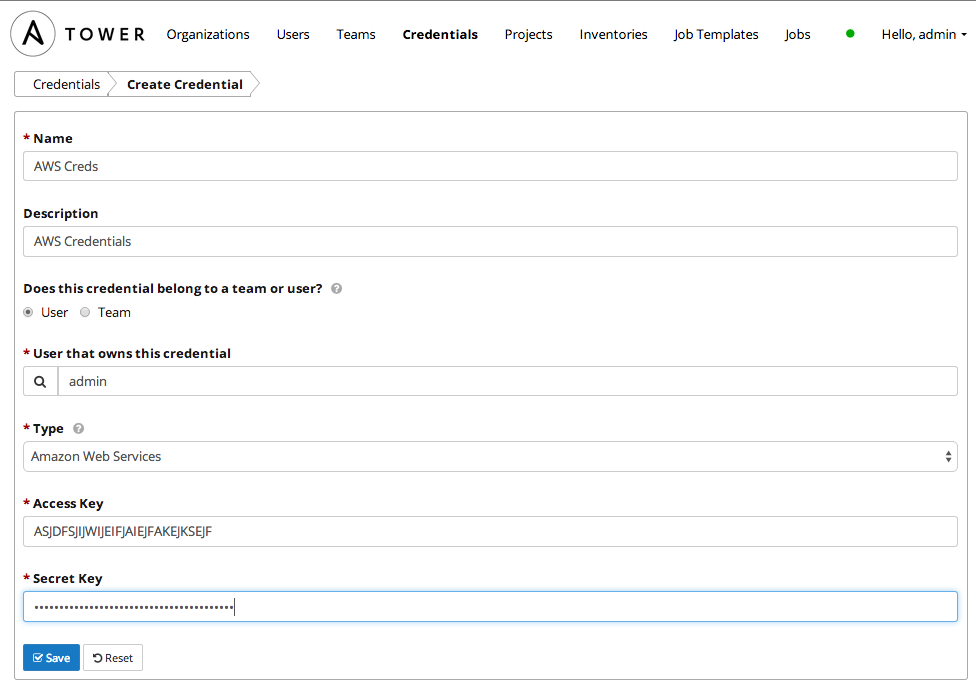This screenshot has width=976, height=698.
Task: Click the owner field containing admin
Action: [507, 381]
